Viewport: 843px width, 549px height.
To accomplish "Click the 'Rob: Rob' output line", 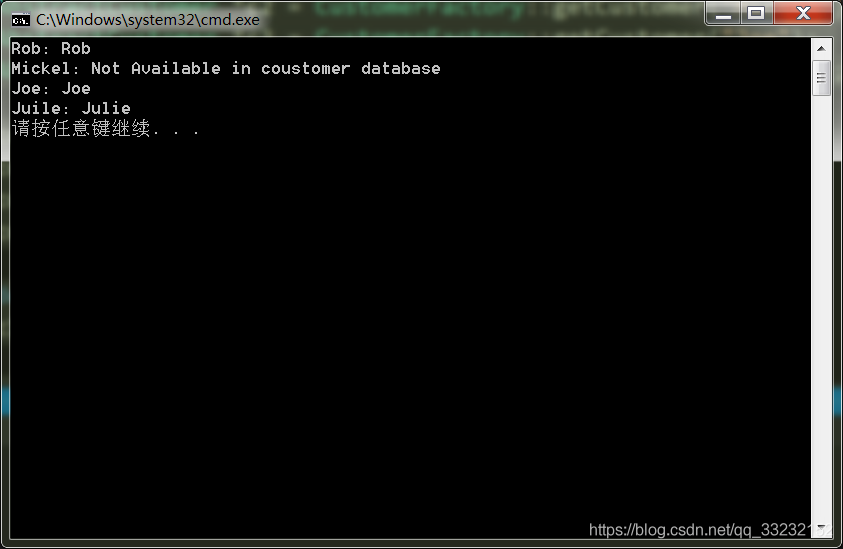I will (51, 48).
